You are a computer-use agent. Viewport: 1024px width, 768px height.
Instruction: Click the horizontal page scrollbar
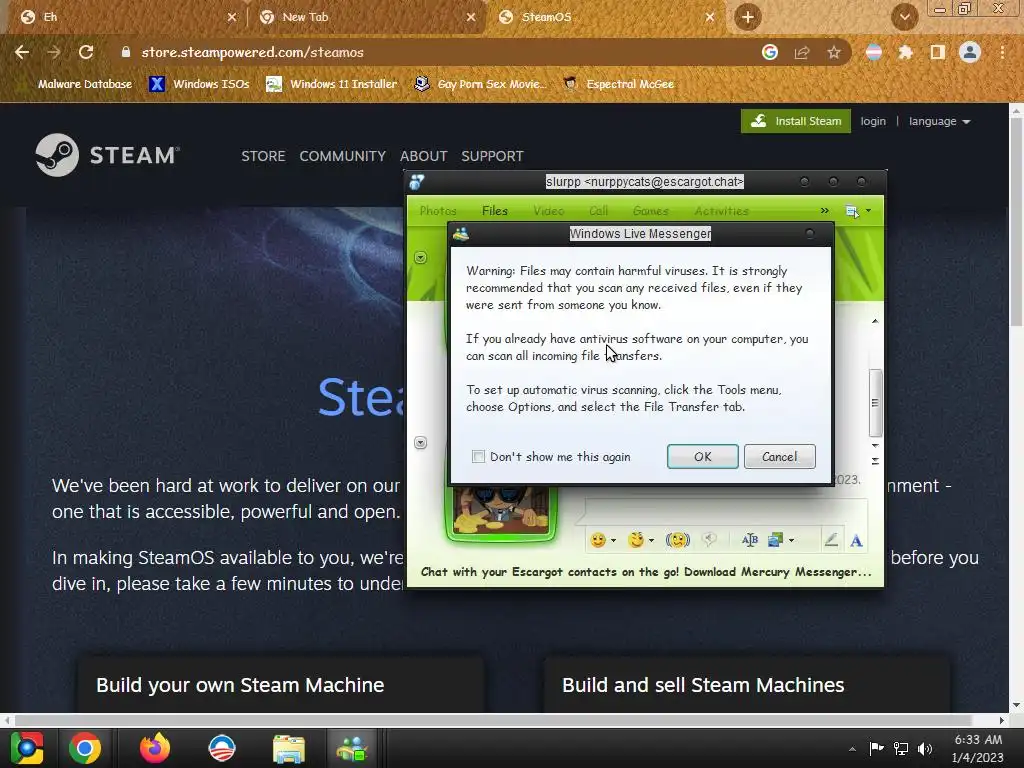pos(493,720)
